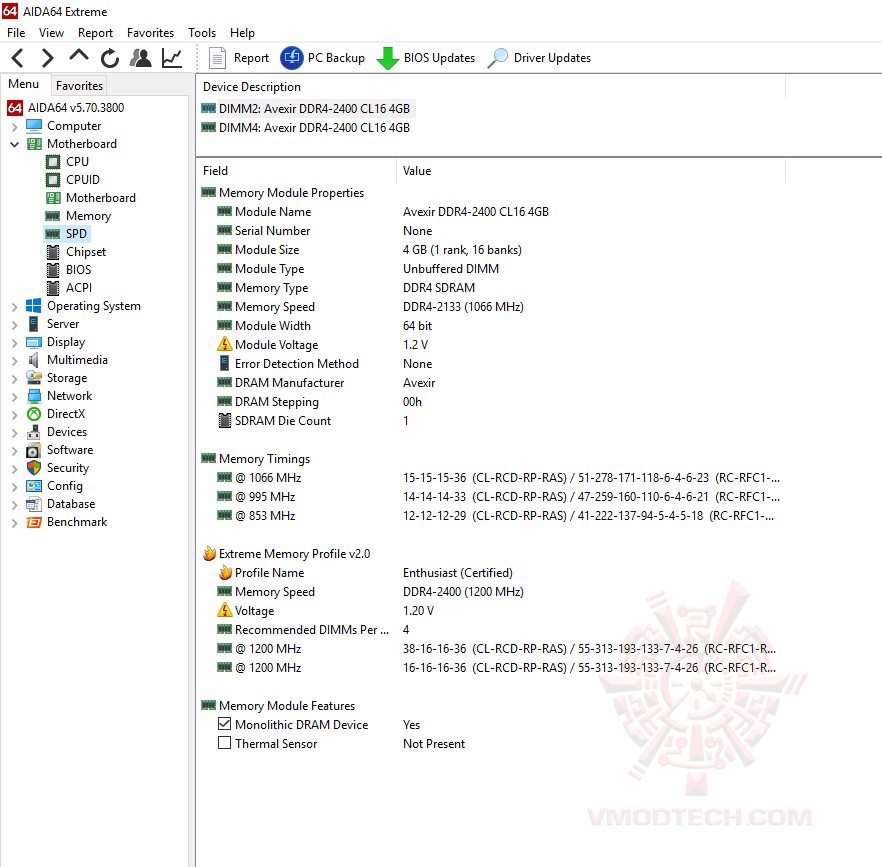The height and width of the screenshot is (867, 882).
Task: Click the Storage icon in tree
Action: [x=34, y=378]
